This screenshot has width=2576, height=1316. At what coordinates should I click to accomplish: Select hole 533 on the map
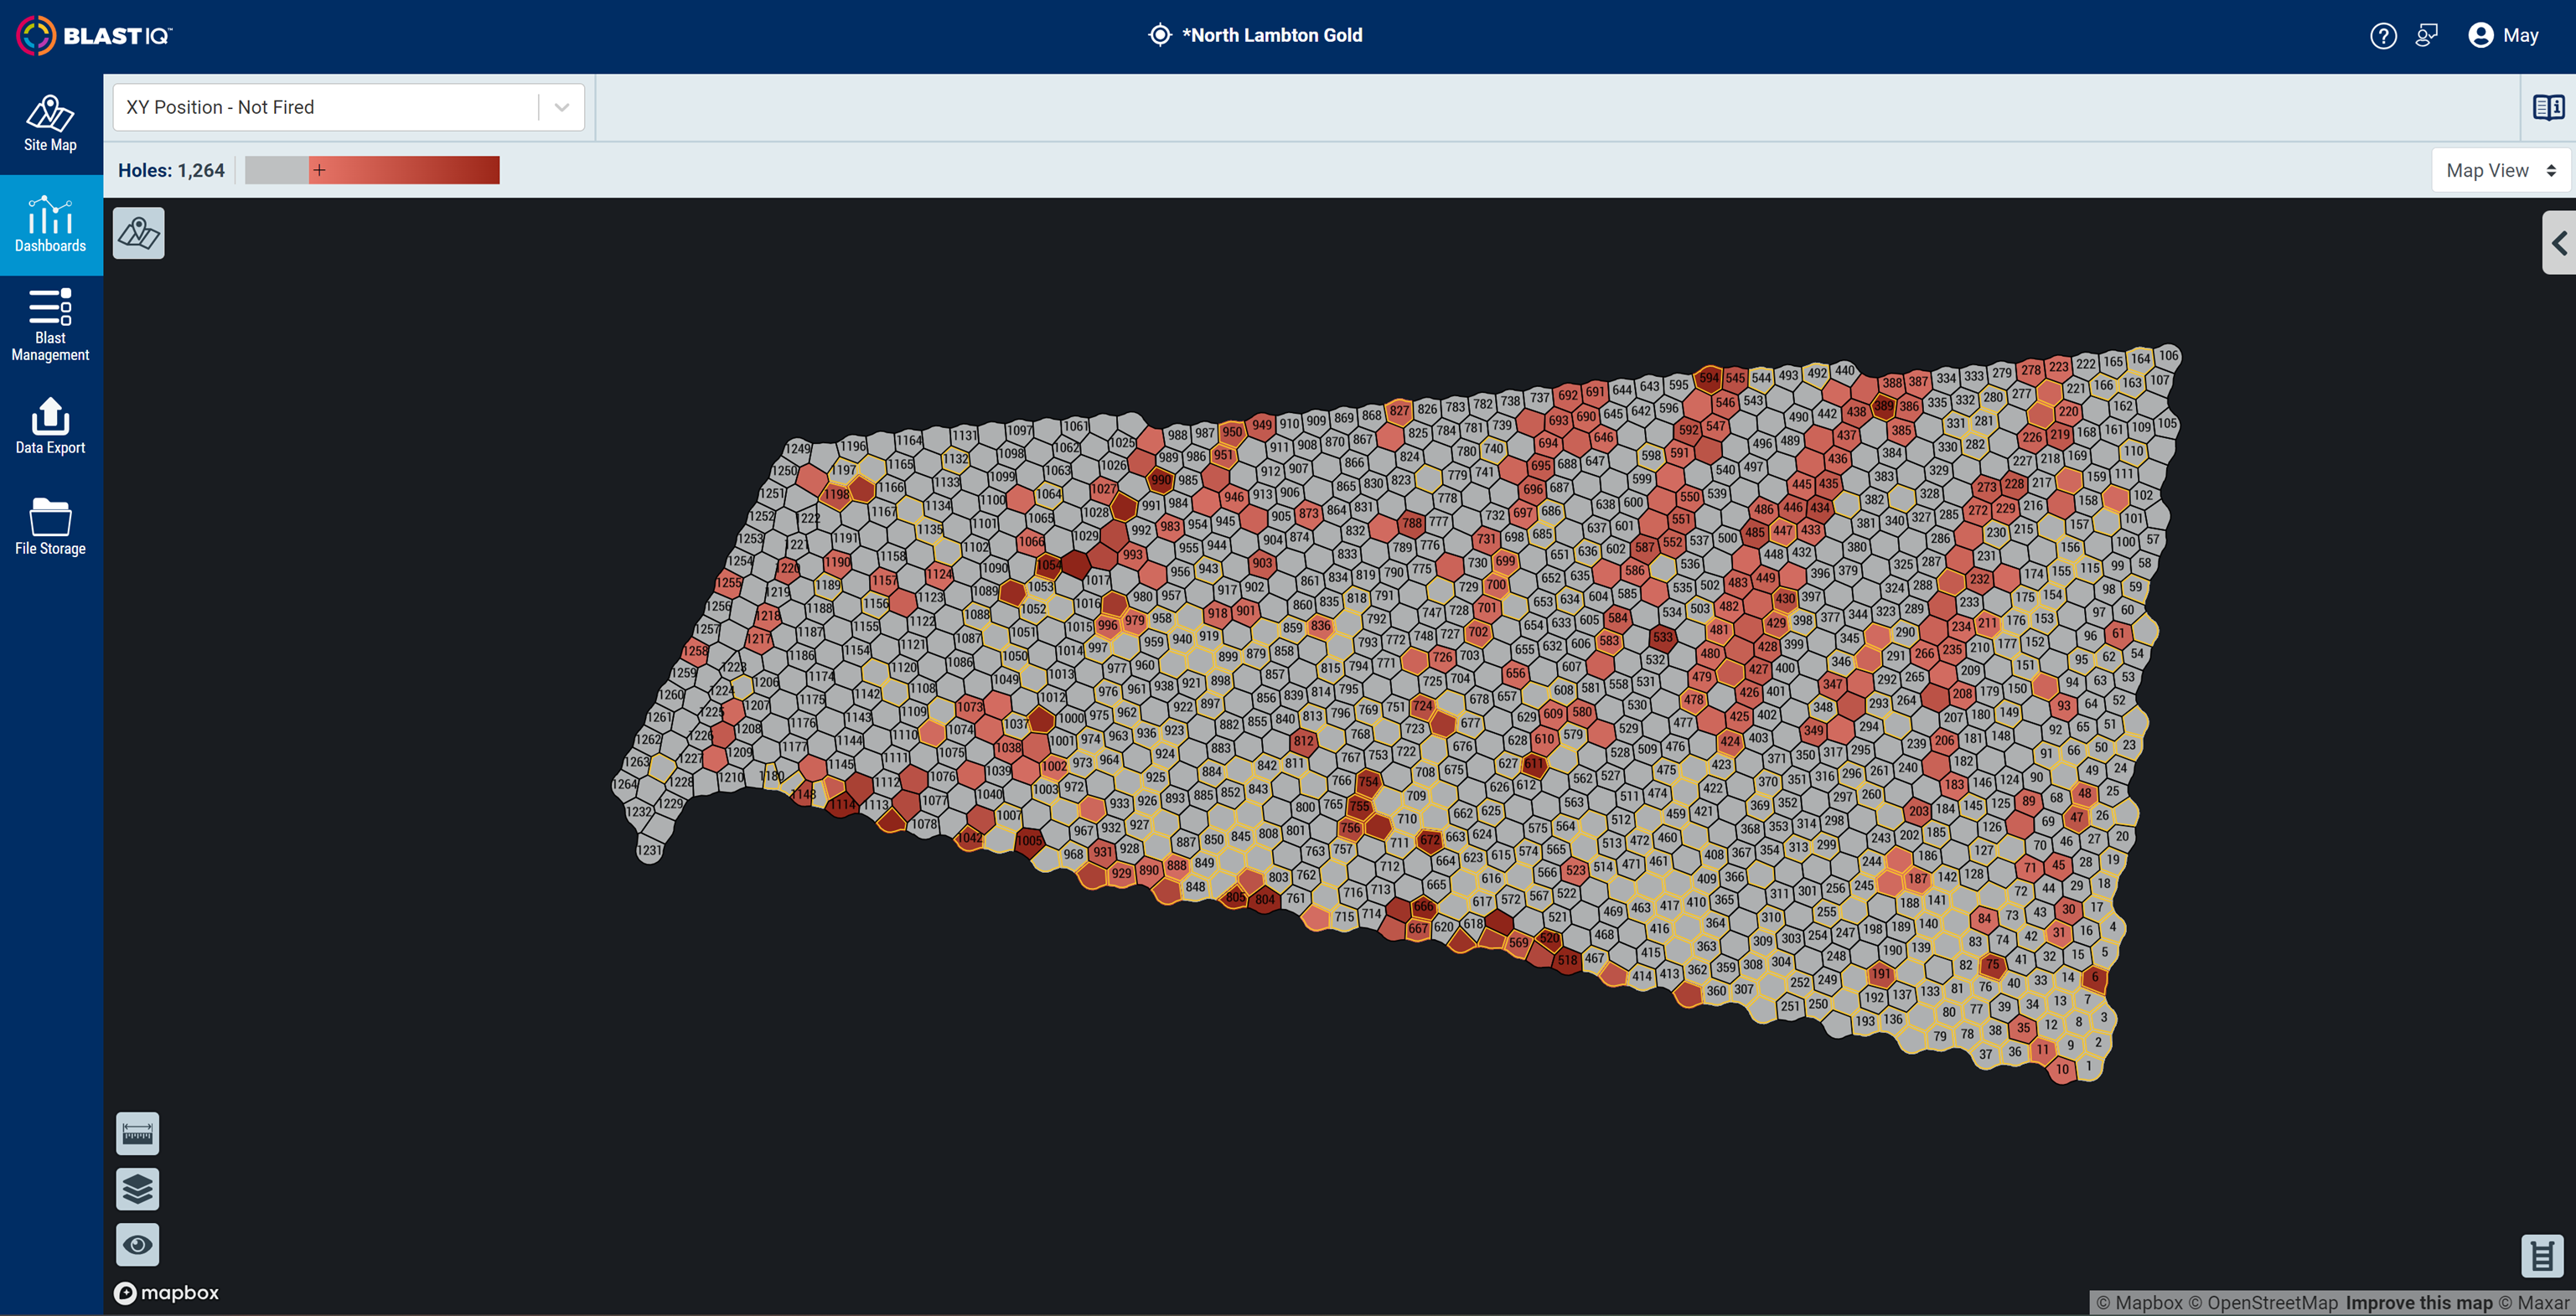[1662, 637]
